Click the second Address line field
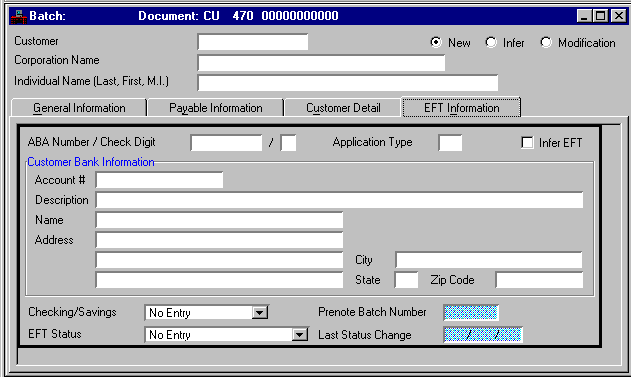 [x=219, y=260]
